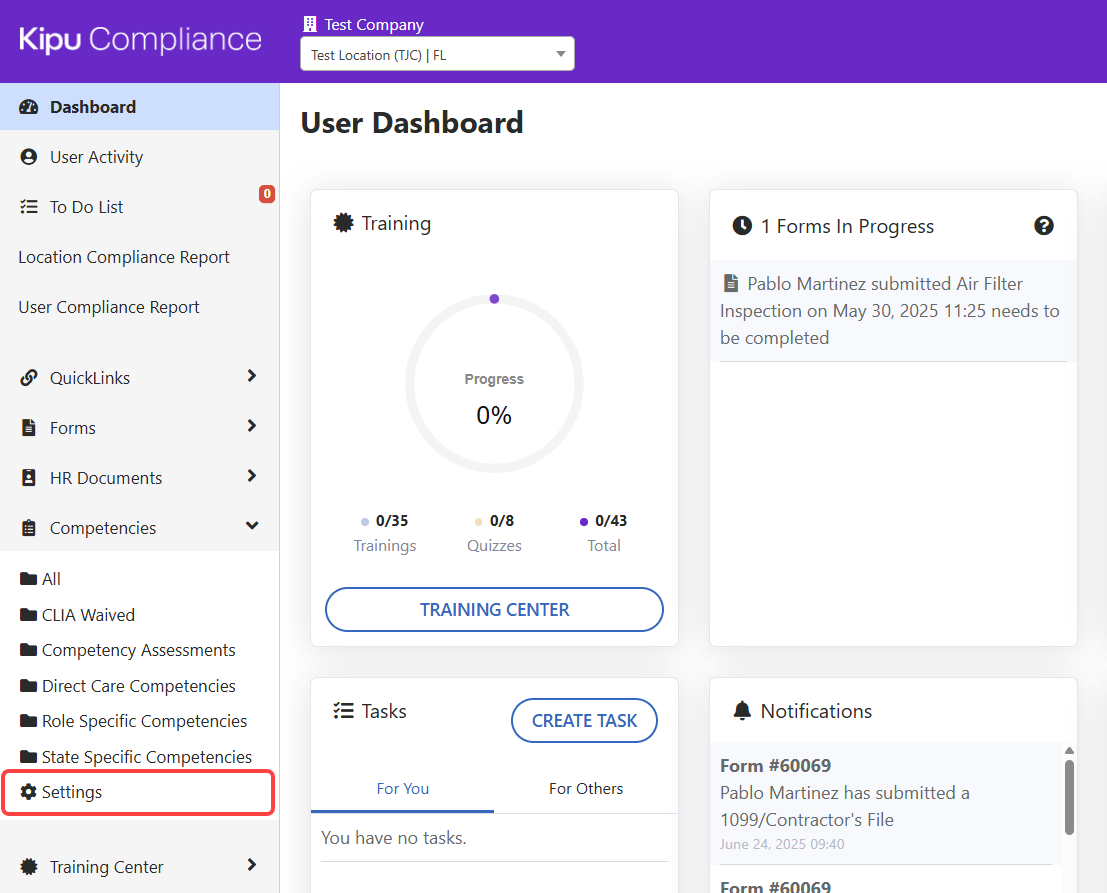Expand the QuickLinks menu chevron
The width and height of the screenshot is (1107, 893).
pyautogui.click(x=252, y=376)
